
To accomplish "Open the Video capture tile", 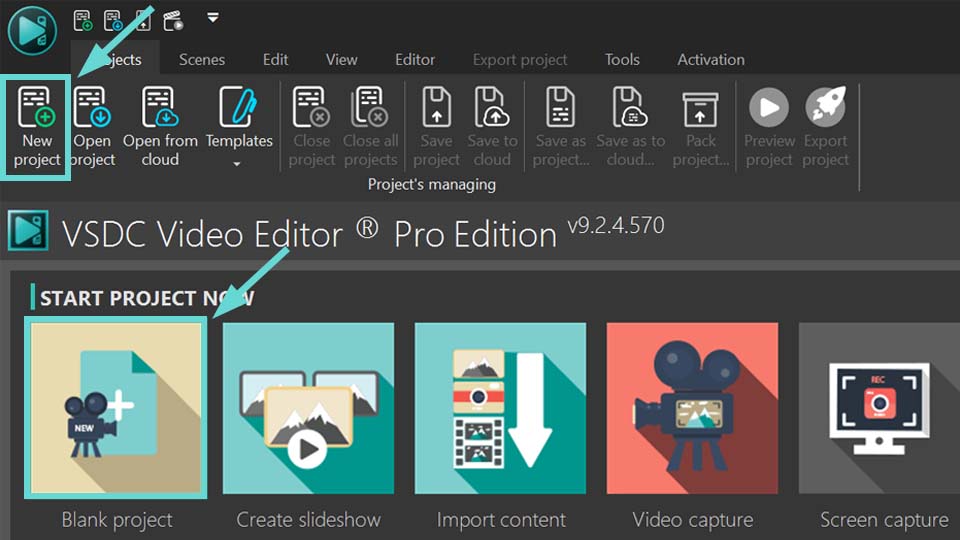I will point(692,408).
